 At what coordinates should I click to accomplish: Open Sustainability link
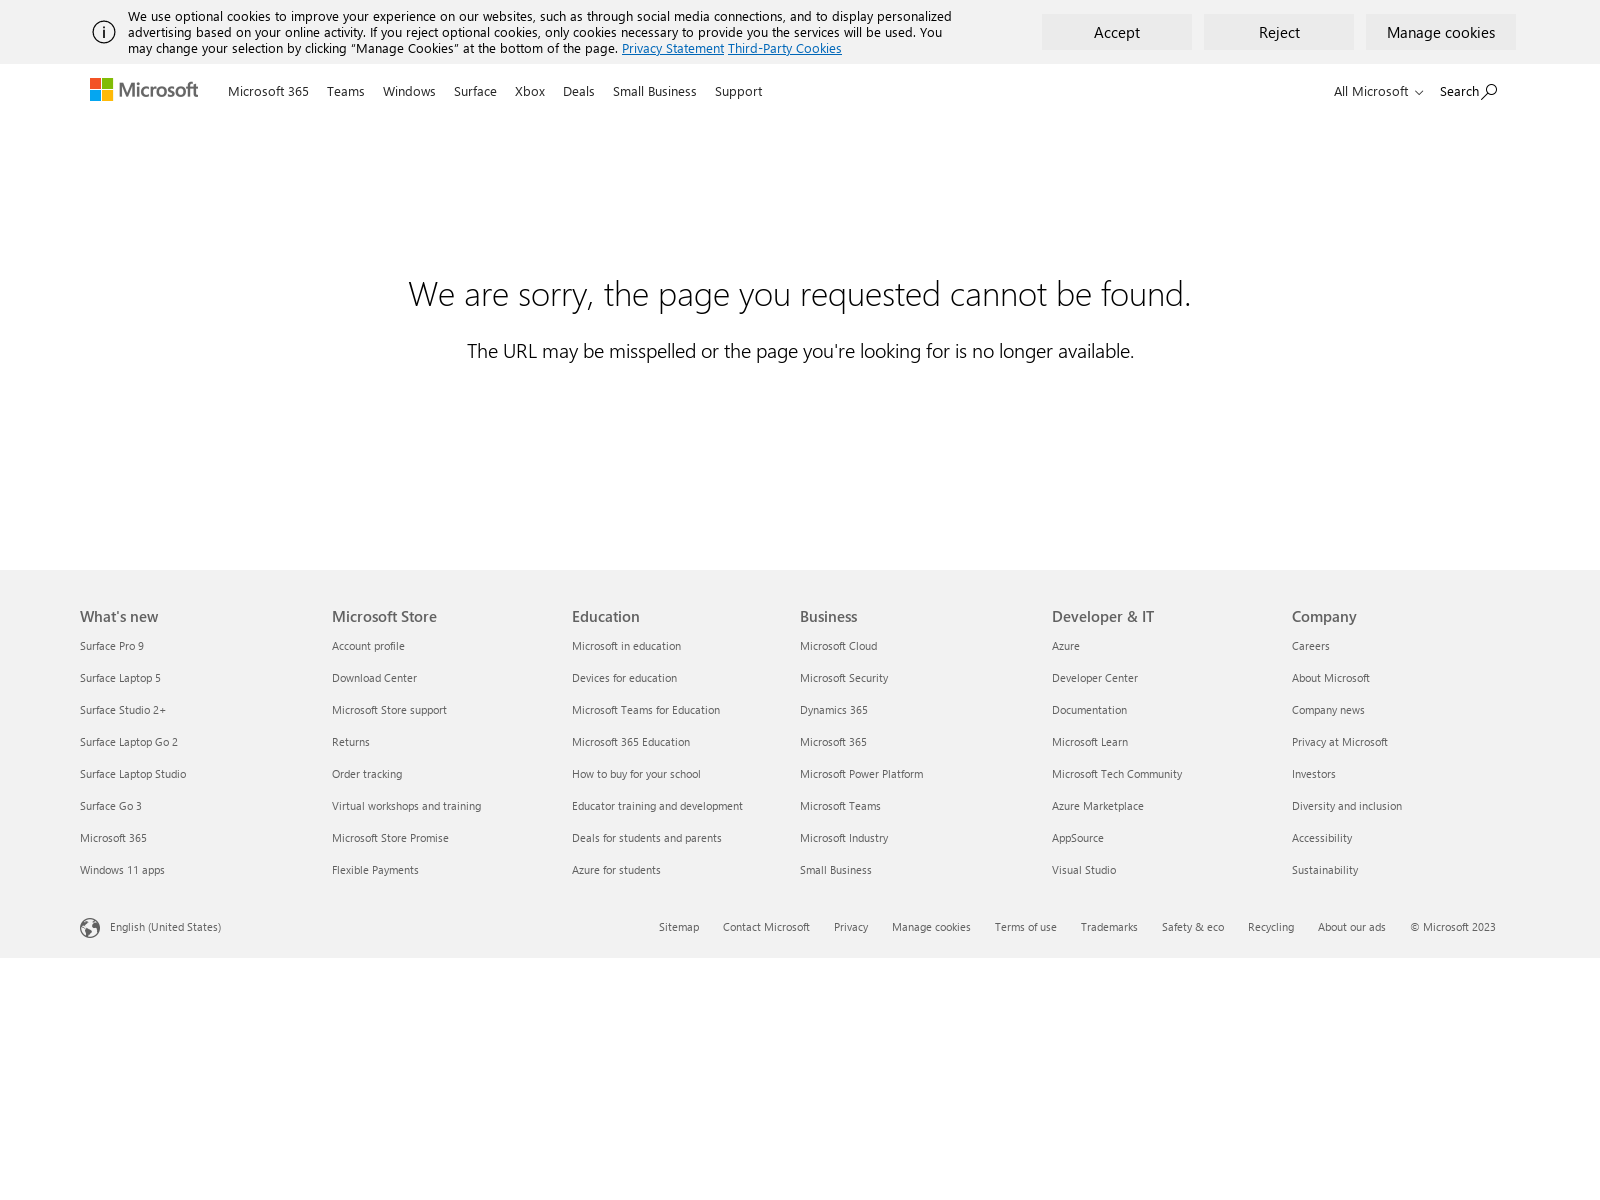click(x=1325, y=870)
